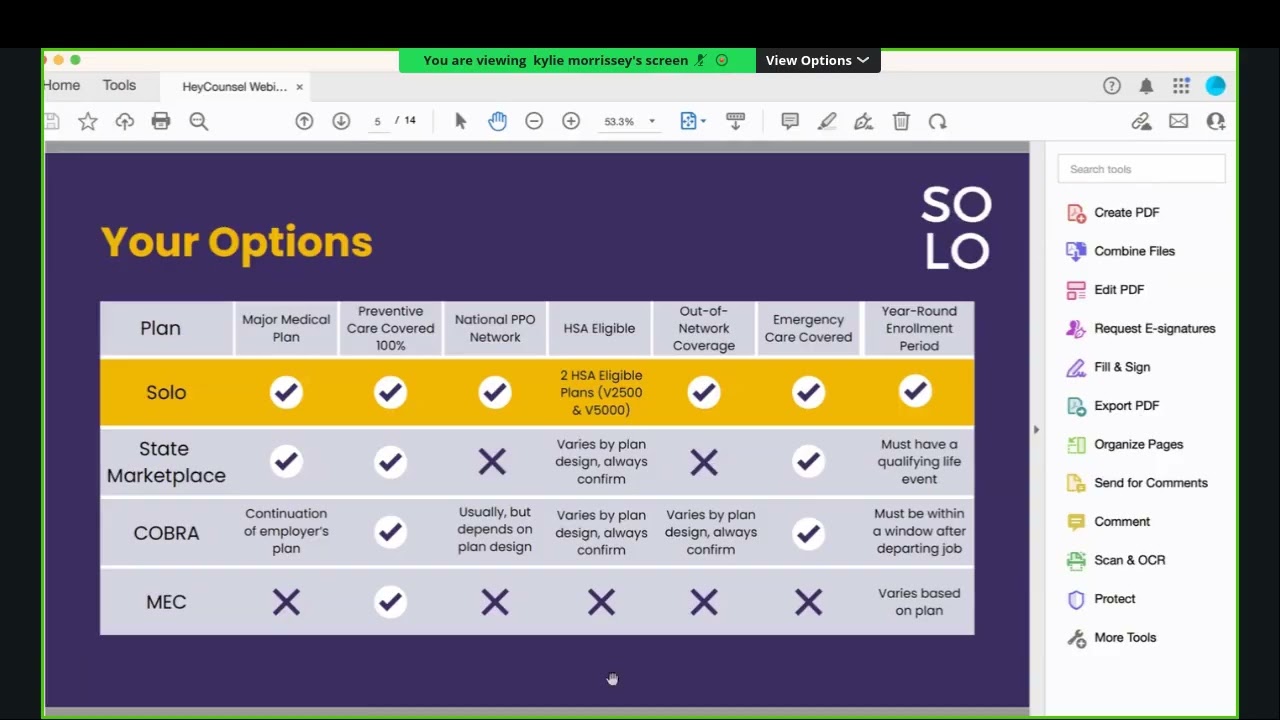This screenshot has width=1280, height=720.
Task: Open help question mark icon
Action: coord(1112,86)
